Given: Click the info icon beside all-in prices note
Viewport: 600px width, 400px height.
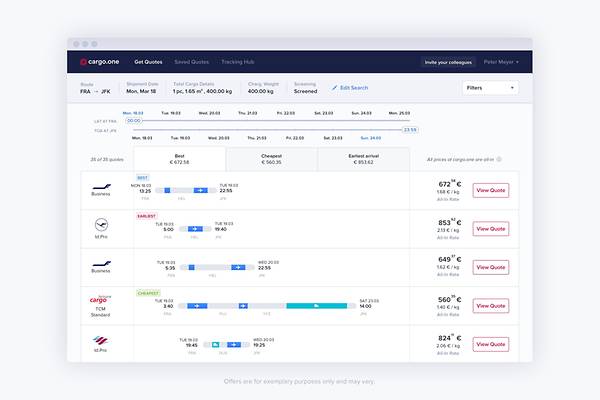Looking at the screenshot, I should [x=499, y=159].
